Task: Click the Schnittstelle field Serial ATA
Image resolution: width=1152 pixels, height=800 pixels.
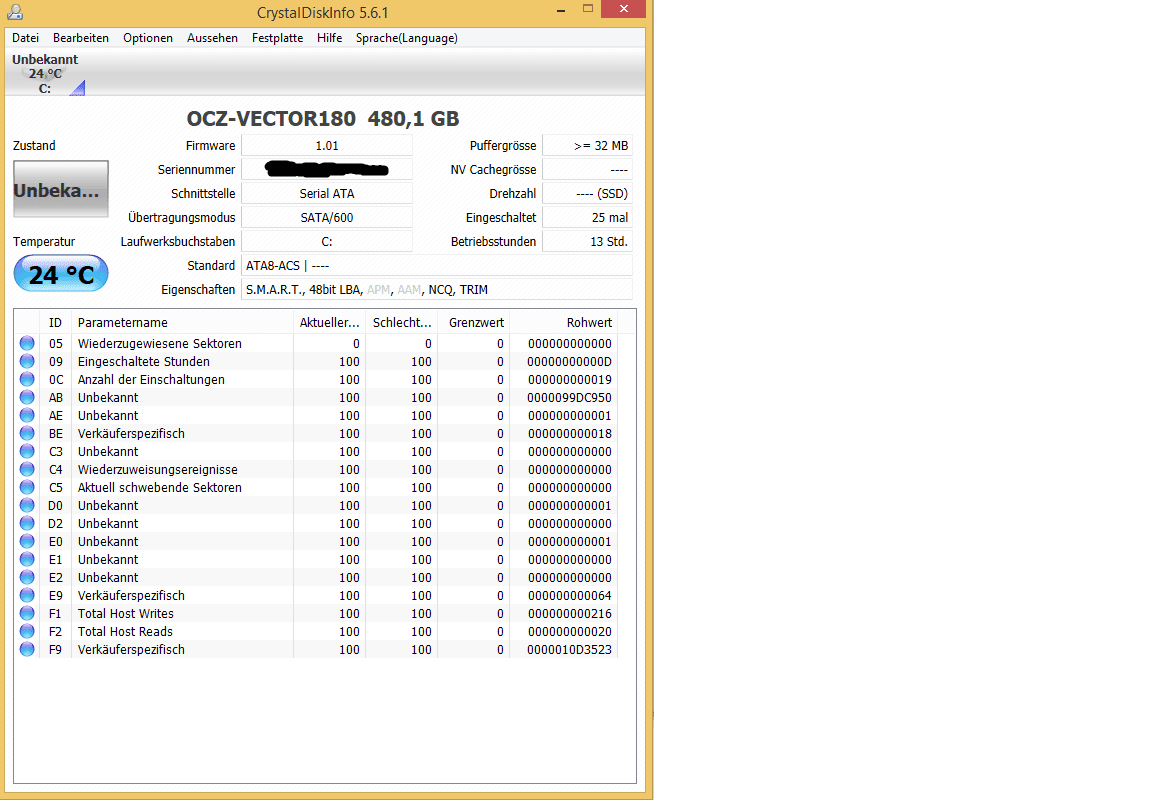Action: click(x=327, y=194)
